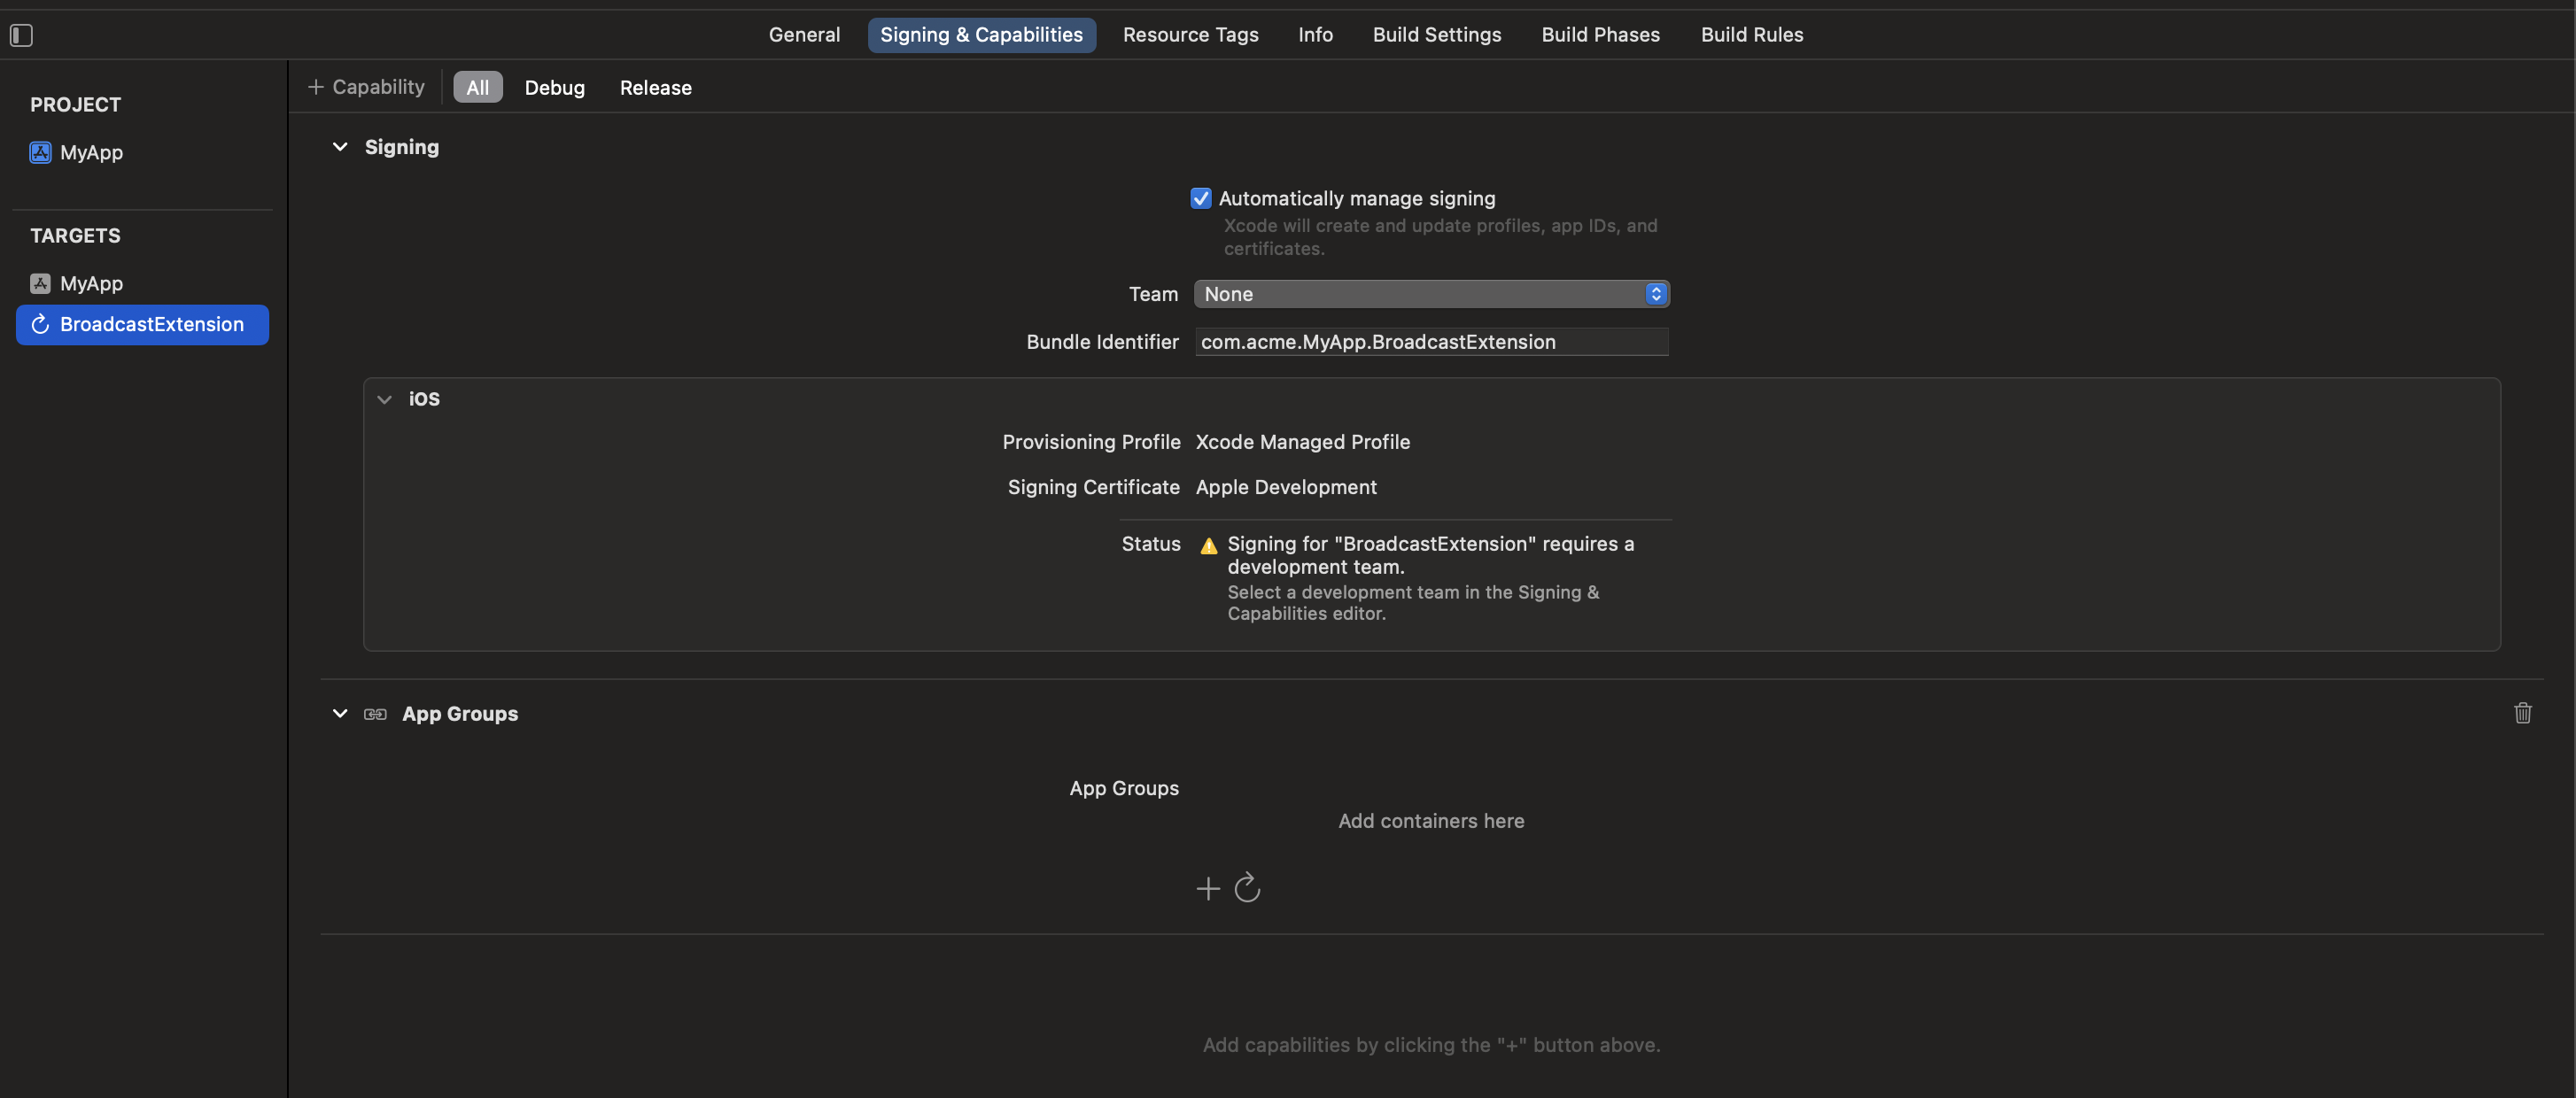Viewport: 2576px width, 1098px height.
Task: Open the Team dropdown
Action: (x=1431, y=294)
